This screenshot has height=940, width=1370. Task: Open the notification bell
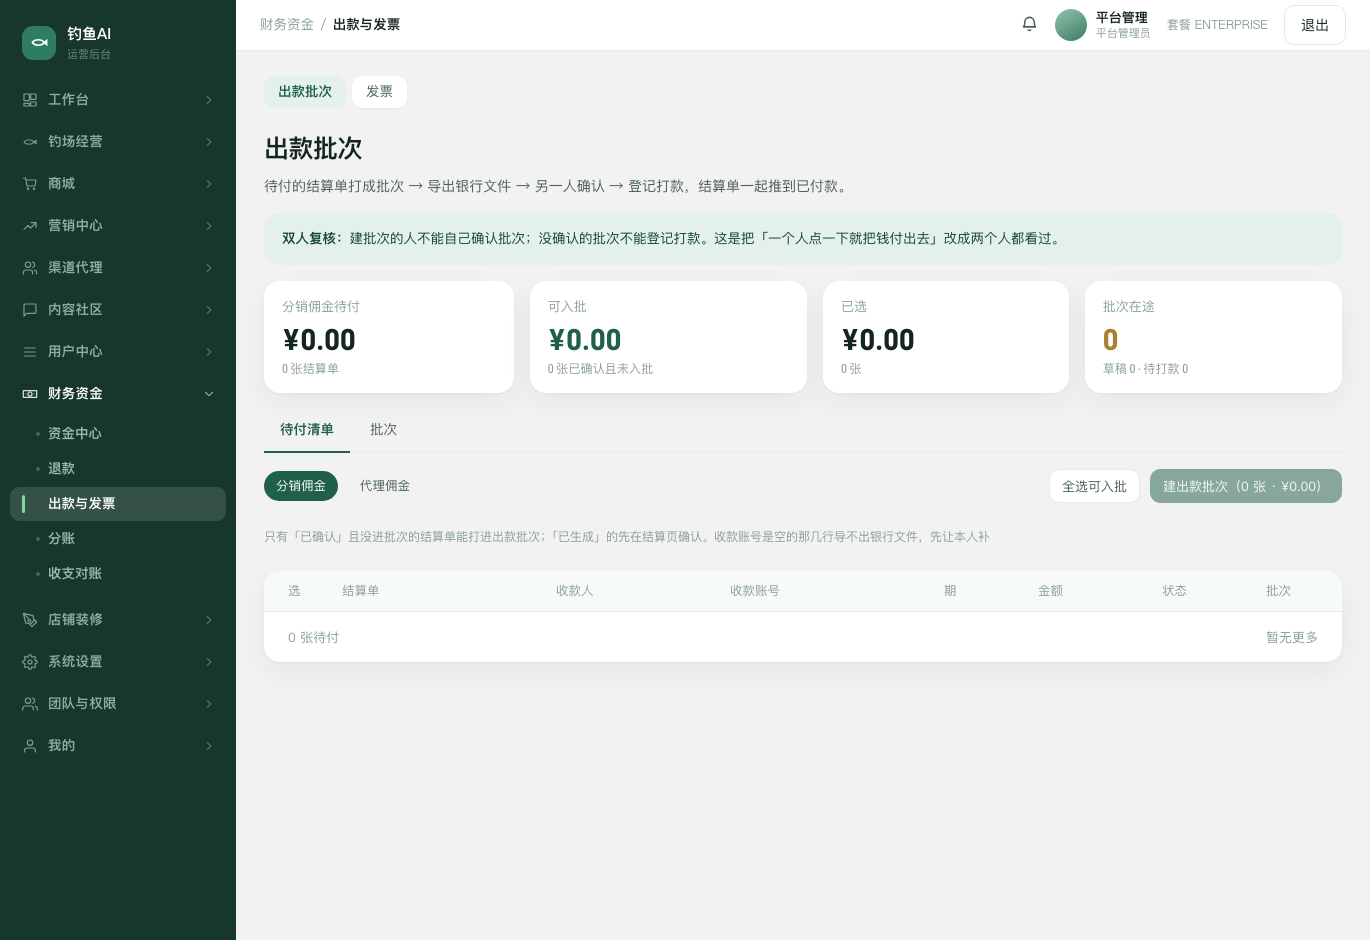[1029, 24]
